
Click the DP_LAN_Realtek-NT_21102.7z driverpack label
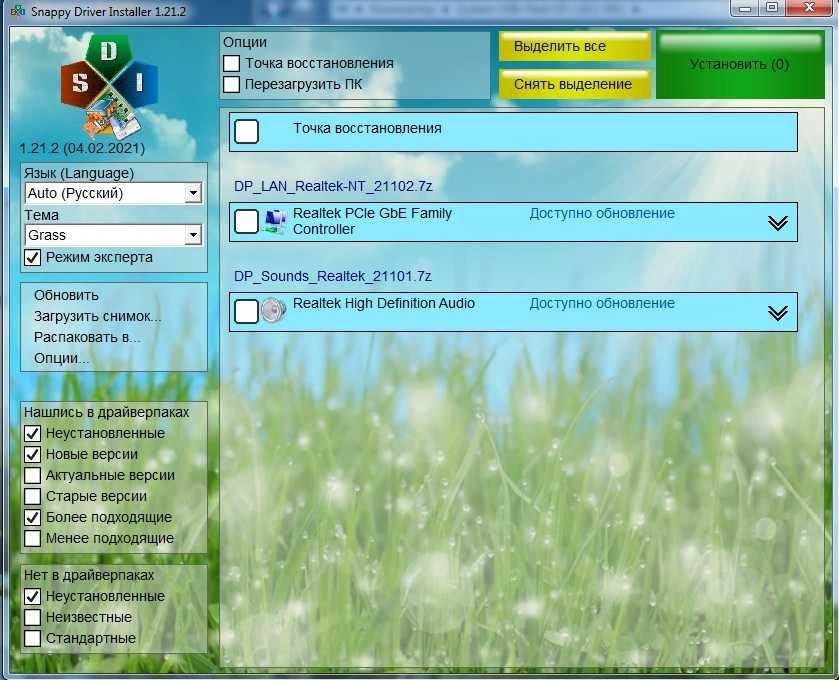pos(333,186)
